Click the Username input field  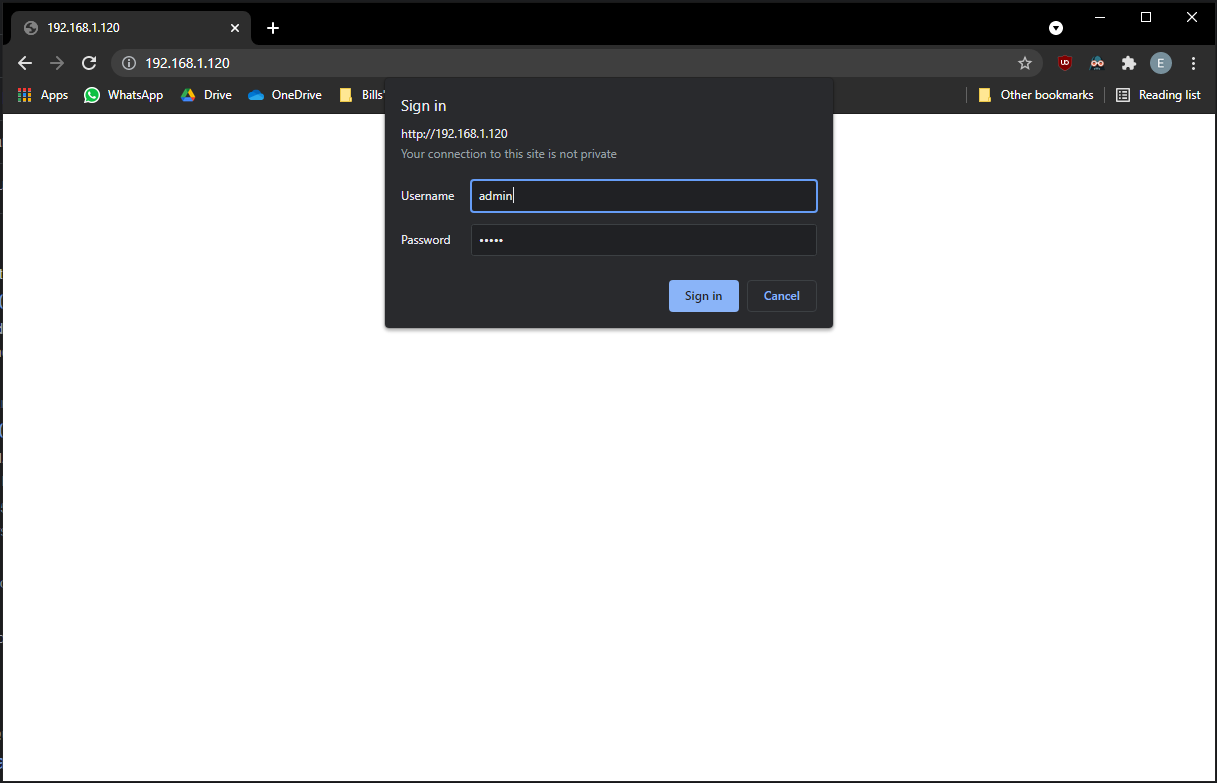click(x=643, y=196)
